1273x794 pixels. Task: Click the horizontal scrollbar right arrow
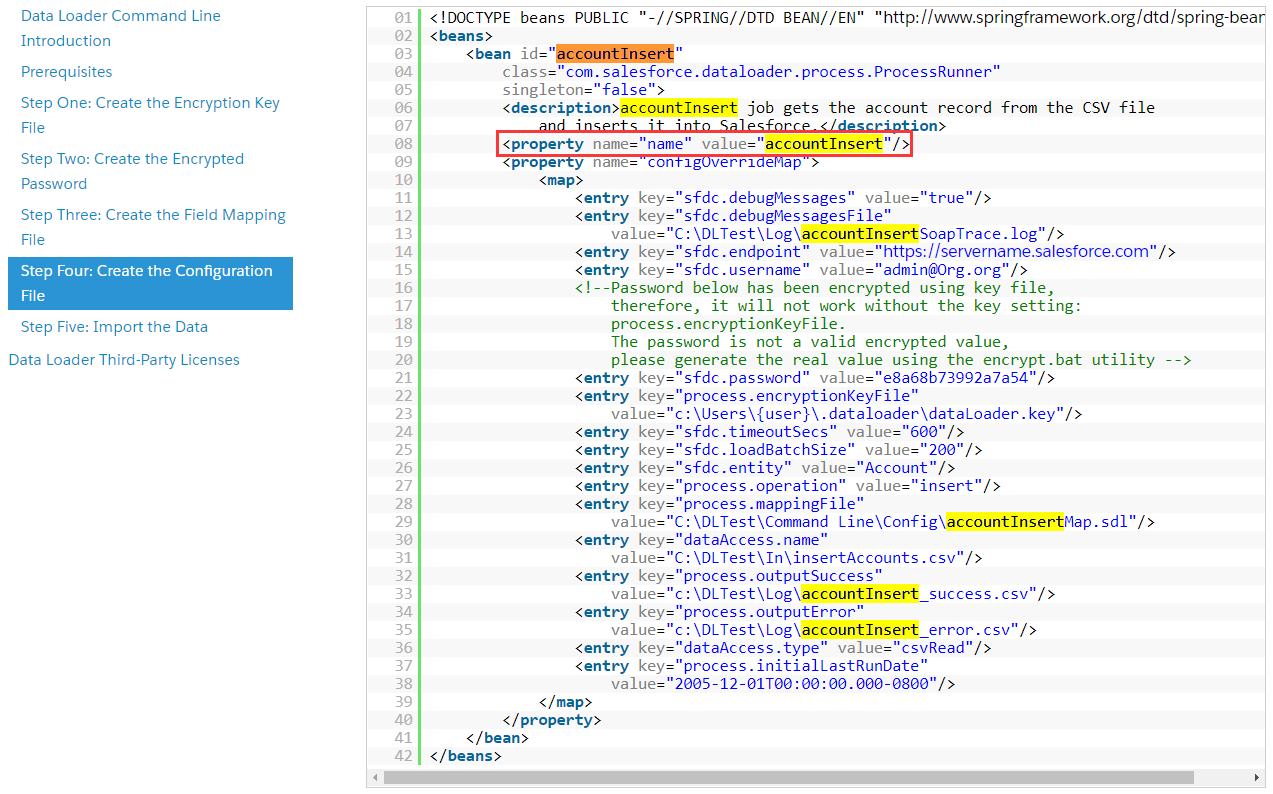[1257, 777]
